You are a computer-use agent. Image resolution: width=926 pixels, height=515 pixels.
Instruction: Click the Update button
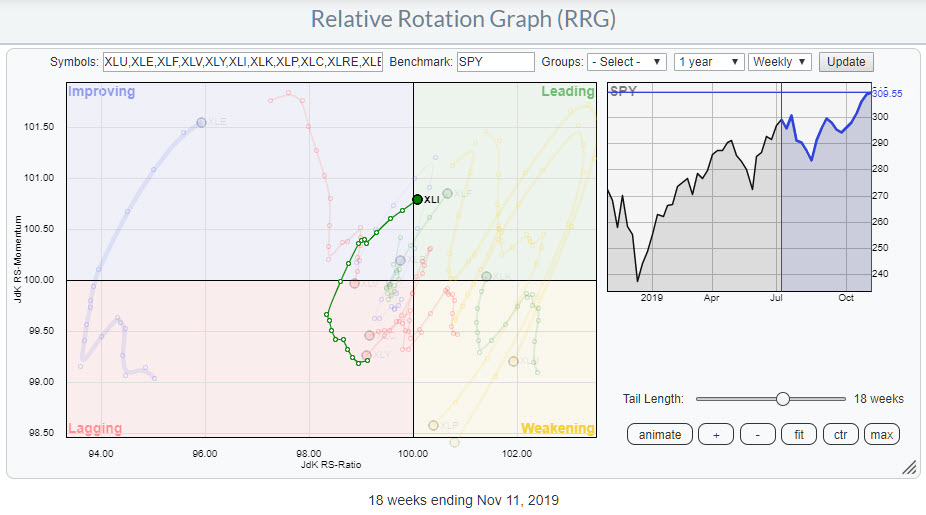point(846,62)
